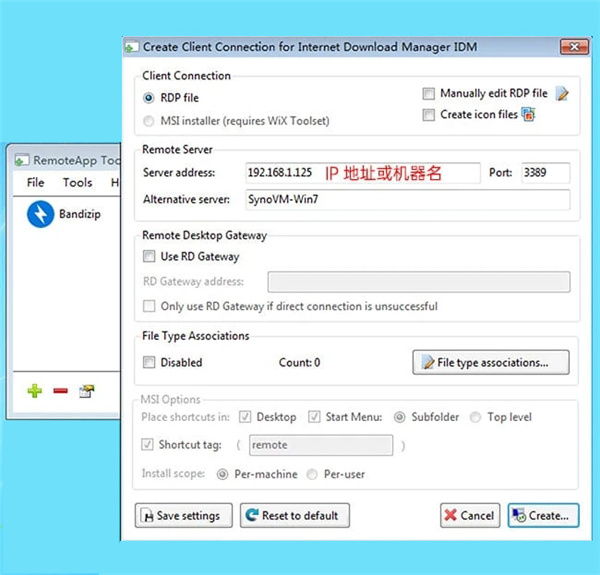Click the dialog title bar icon
600x575 pixels.
coord(132,47)
